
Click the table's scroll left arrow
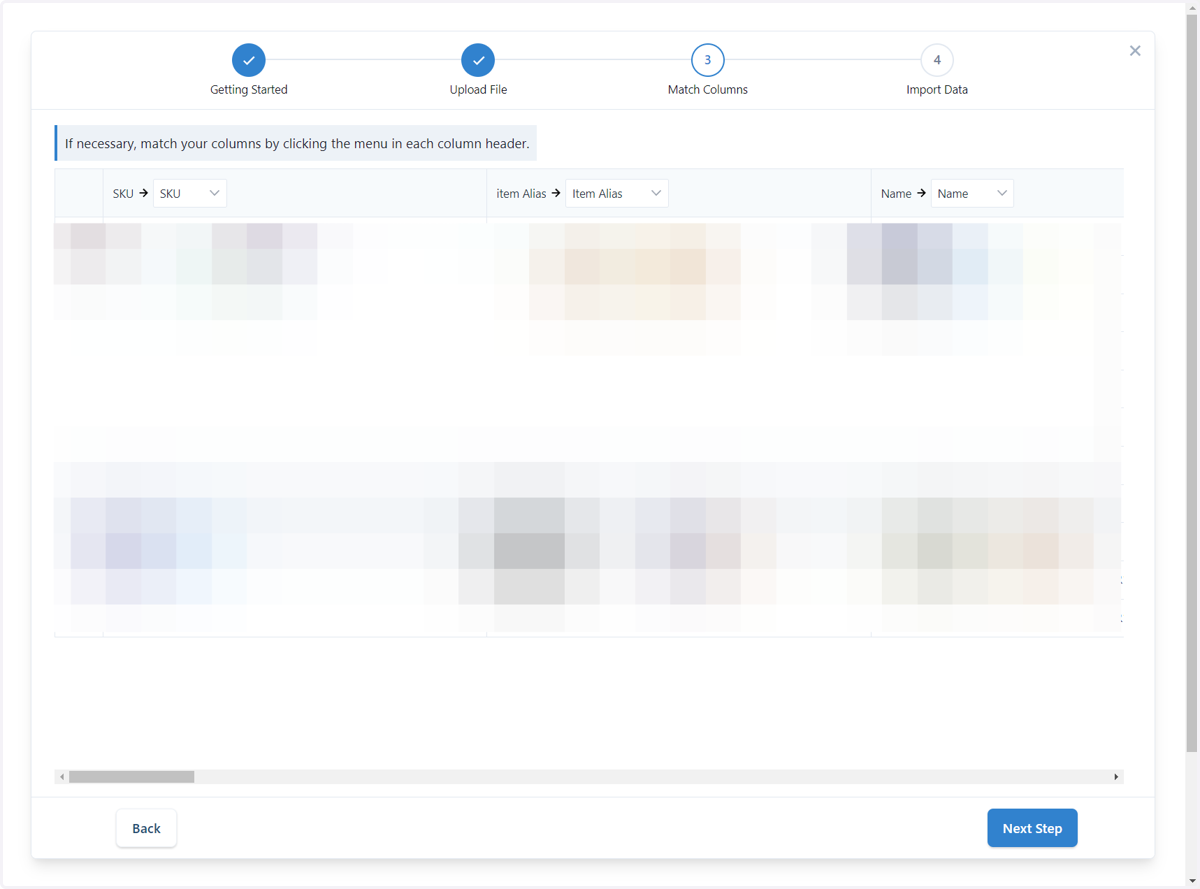coord(62,777)
